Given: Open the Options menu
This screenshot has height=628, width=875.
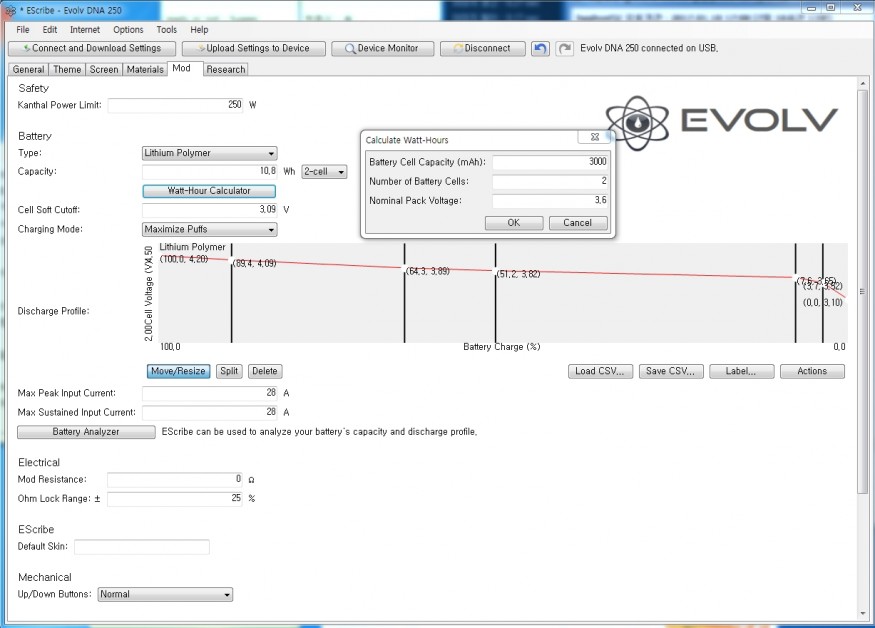Looking at the screenshot, I should 128,30.
